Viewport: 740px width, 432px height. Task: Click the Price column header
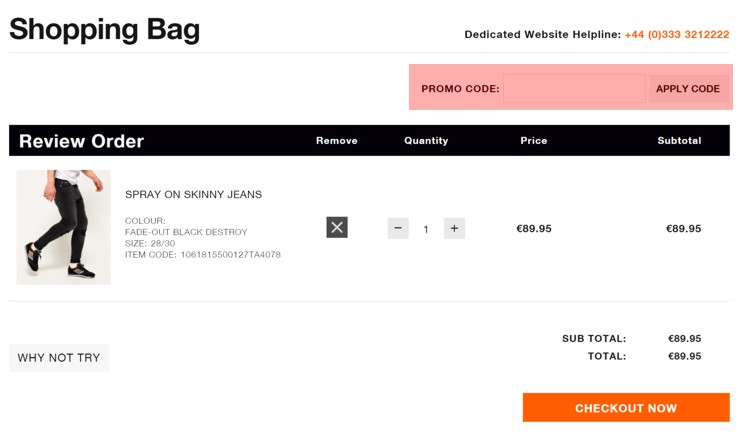pyautogui.click(x=533, y=141)
